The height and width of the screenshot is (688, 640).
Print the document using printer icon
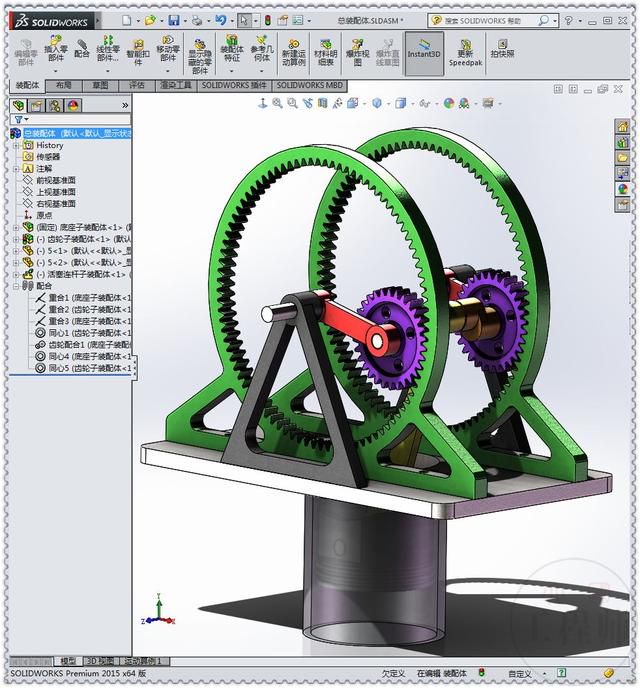[x=197, y=20]
